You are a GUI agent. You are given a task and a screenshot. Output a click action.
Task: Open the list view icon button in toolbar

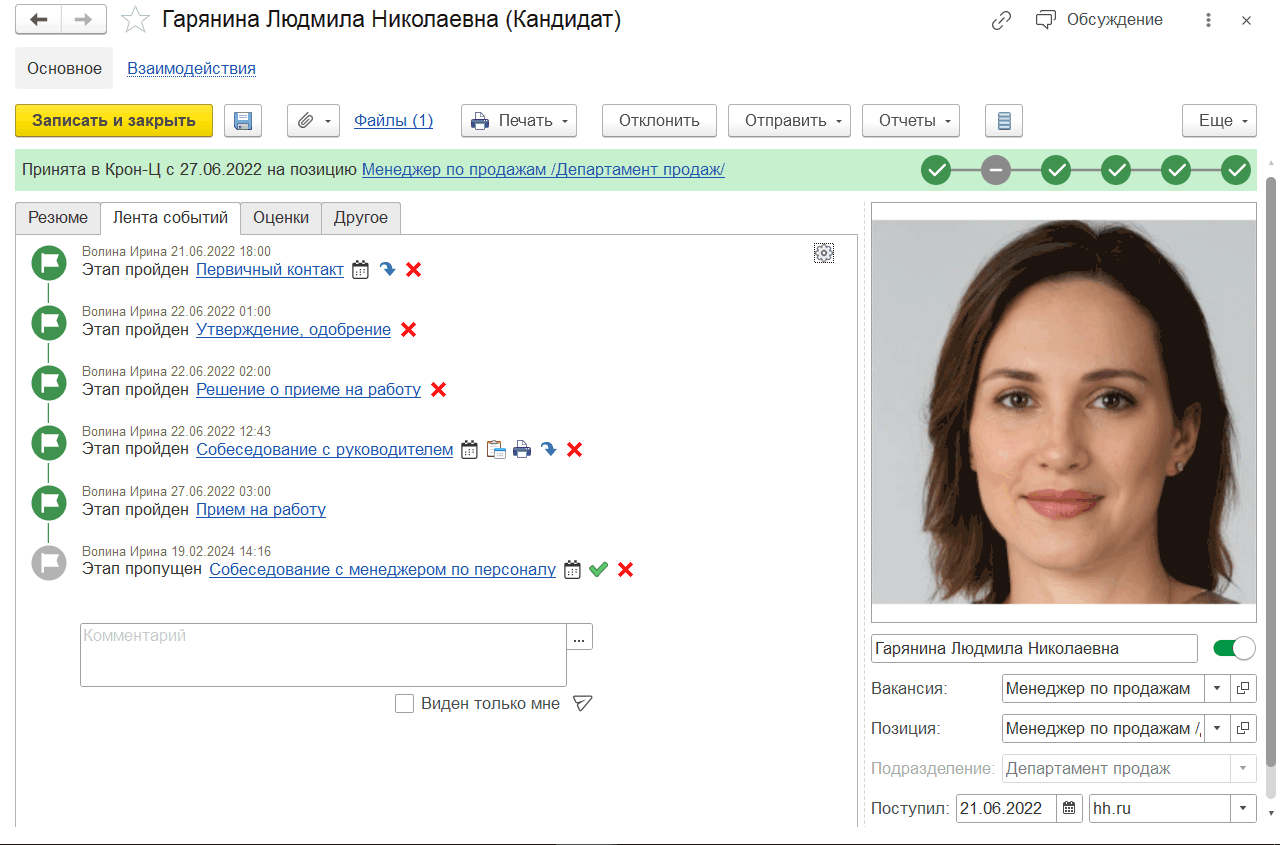click(1004, 121)
